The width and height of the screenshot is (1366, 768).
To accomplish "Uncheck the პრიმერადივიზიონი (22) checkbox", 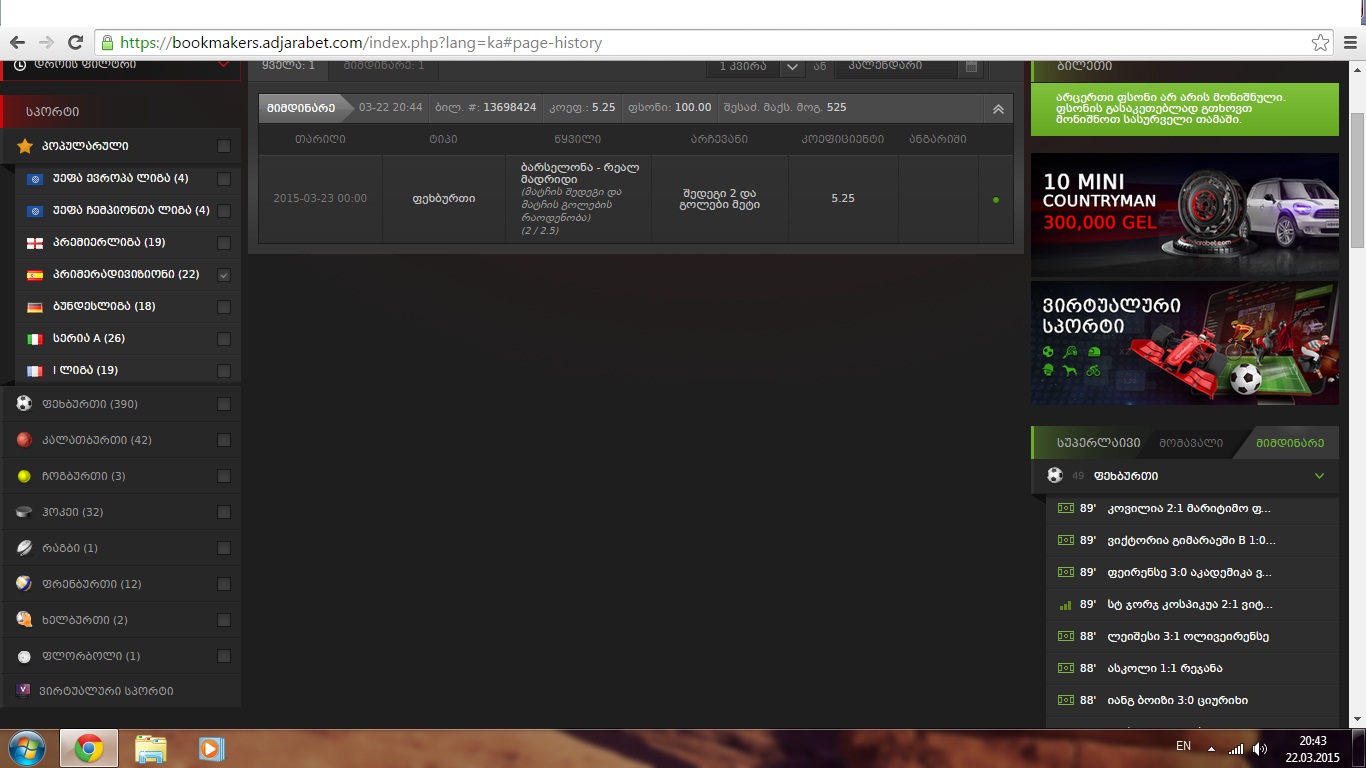I will (x=224, y=275).
